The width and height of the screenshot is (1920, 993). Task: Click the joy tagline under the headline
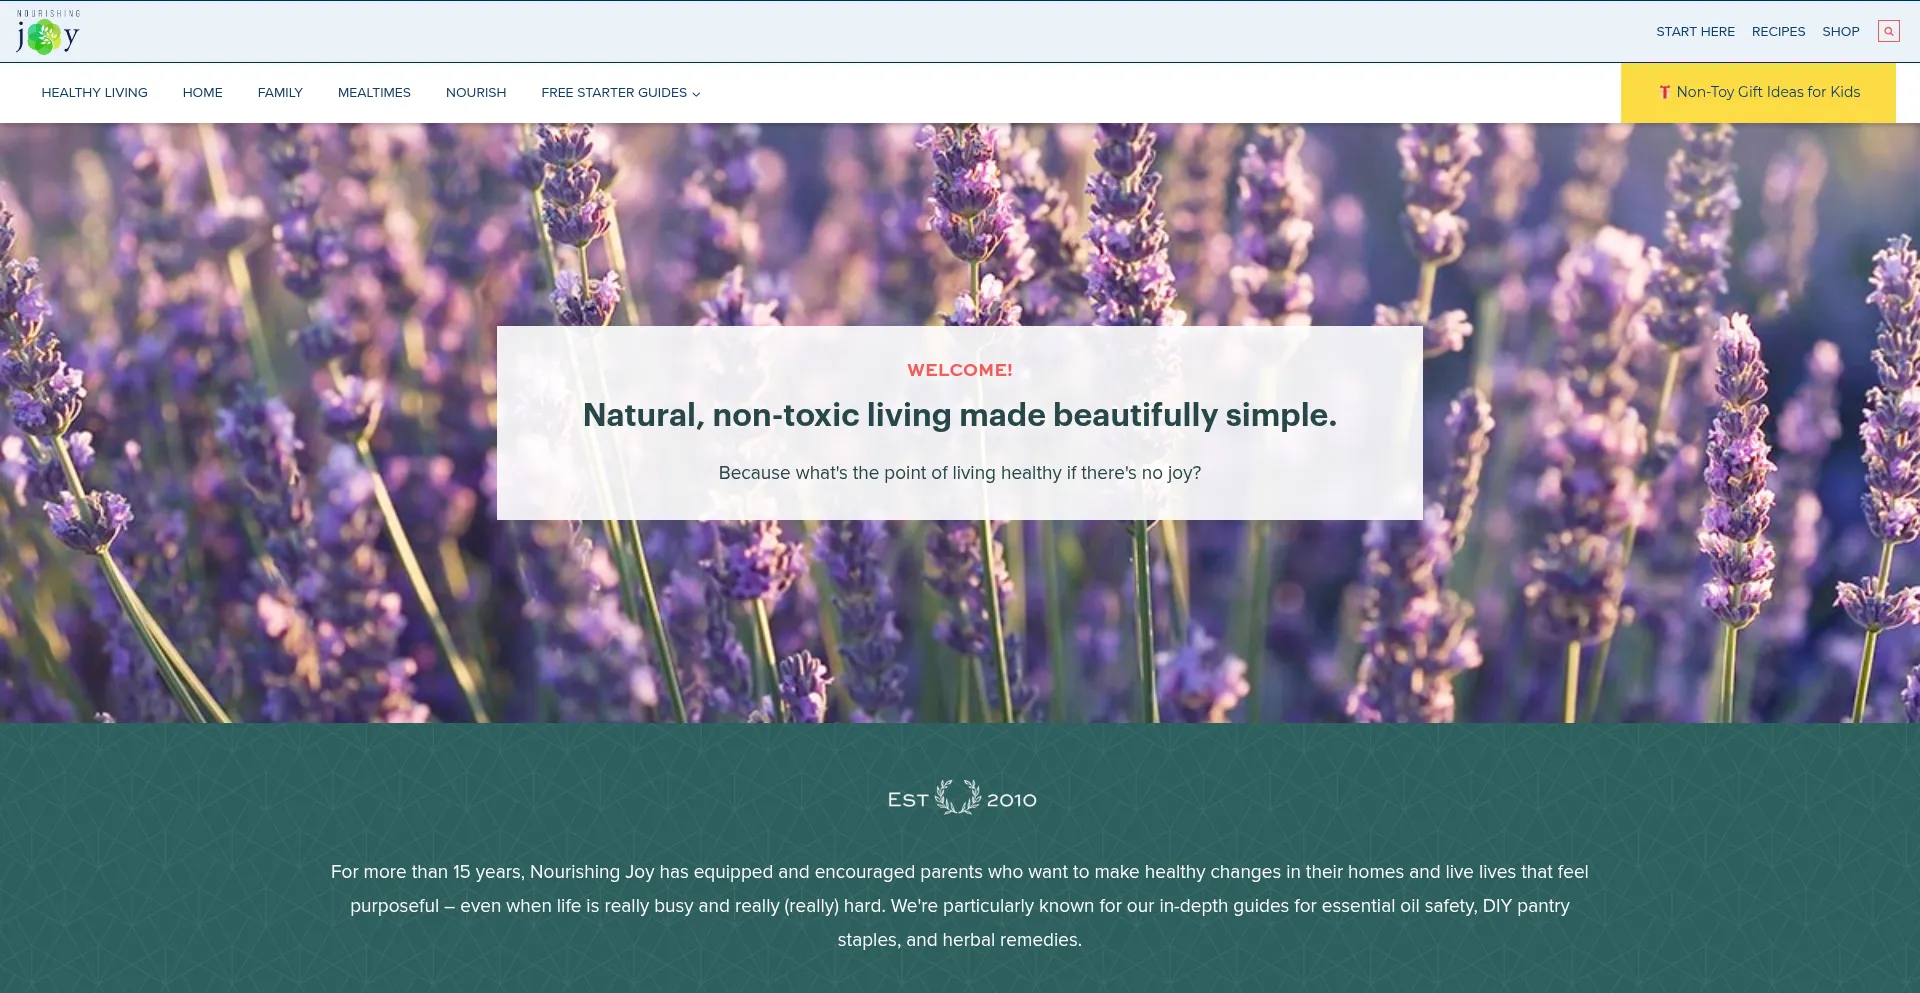[959, 472]
